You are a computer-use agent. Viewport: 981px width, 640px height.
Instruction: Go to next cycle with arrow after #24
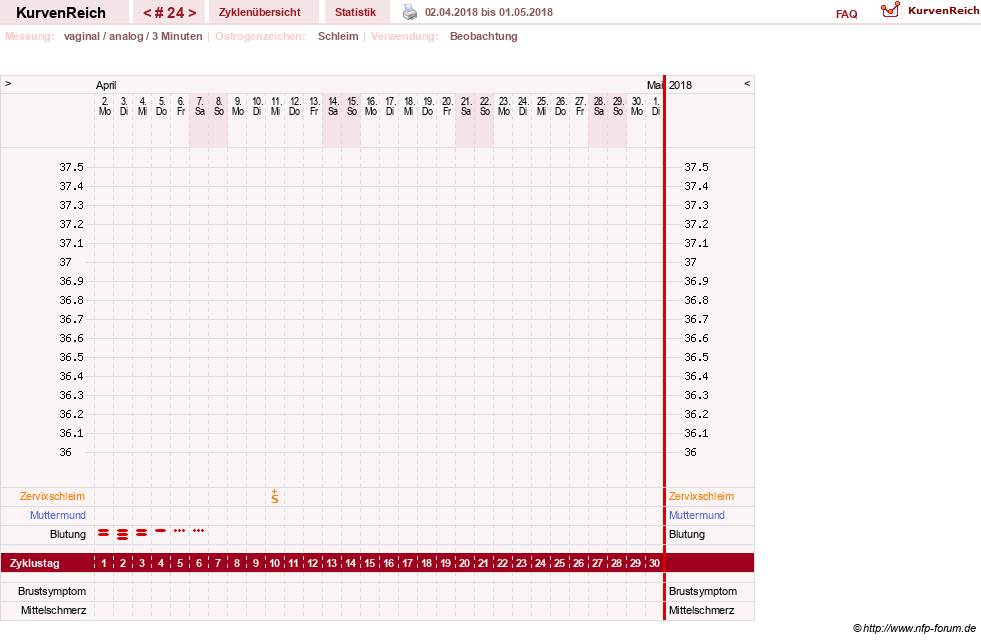192,13
